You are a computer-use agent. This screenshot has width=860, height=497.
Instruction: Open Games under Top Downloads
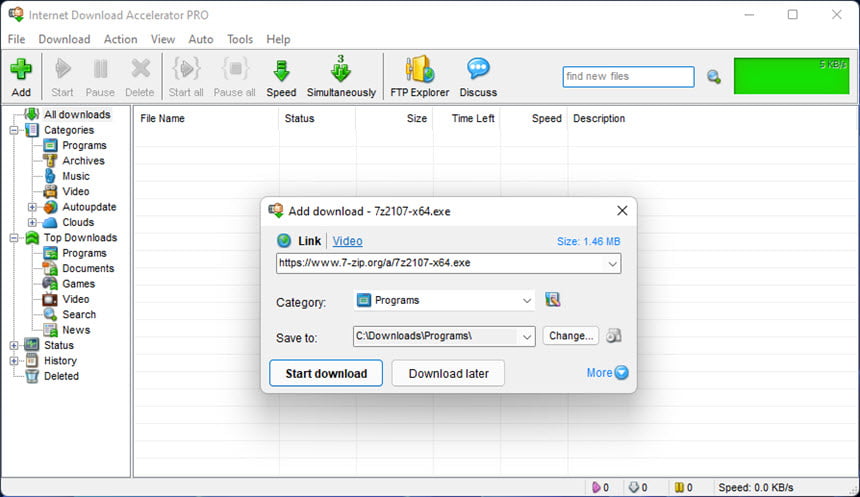pyautogui.click(x=78, y=284)
